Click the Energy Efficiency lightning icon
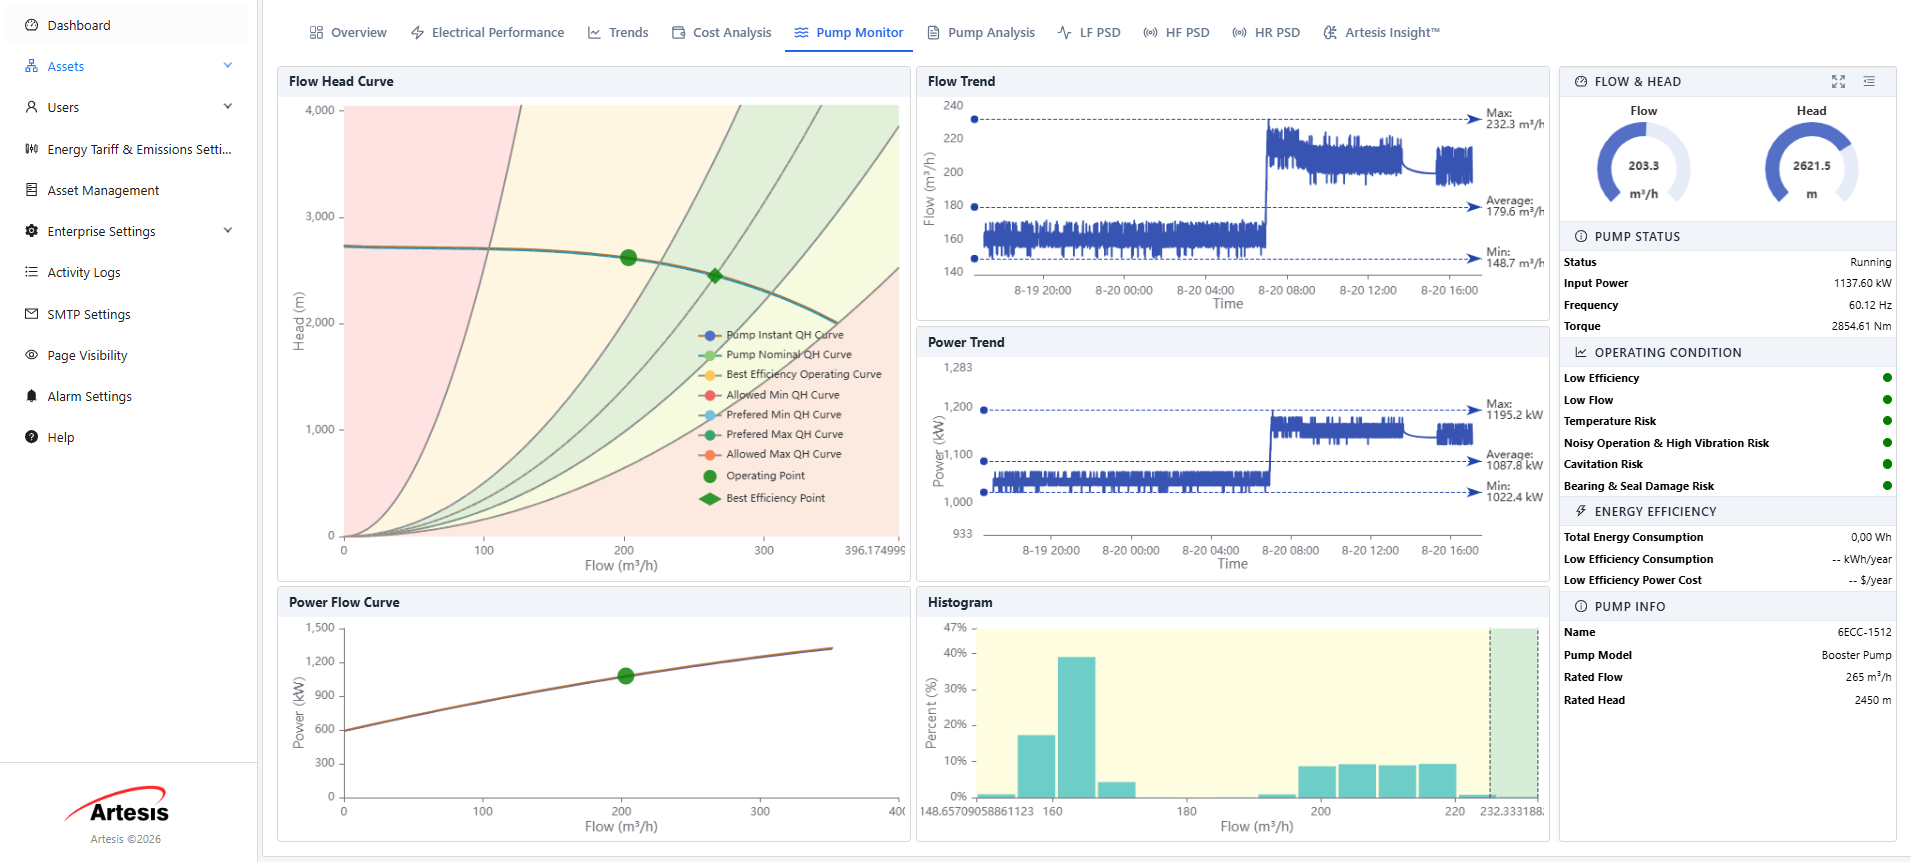The width and height of the screenshot is (1911, 862). coord(1581,511)
